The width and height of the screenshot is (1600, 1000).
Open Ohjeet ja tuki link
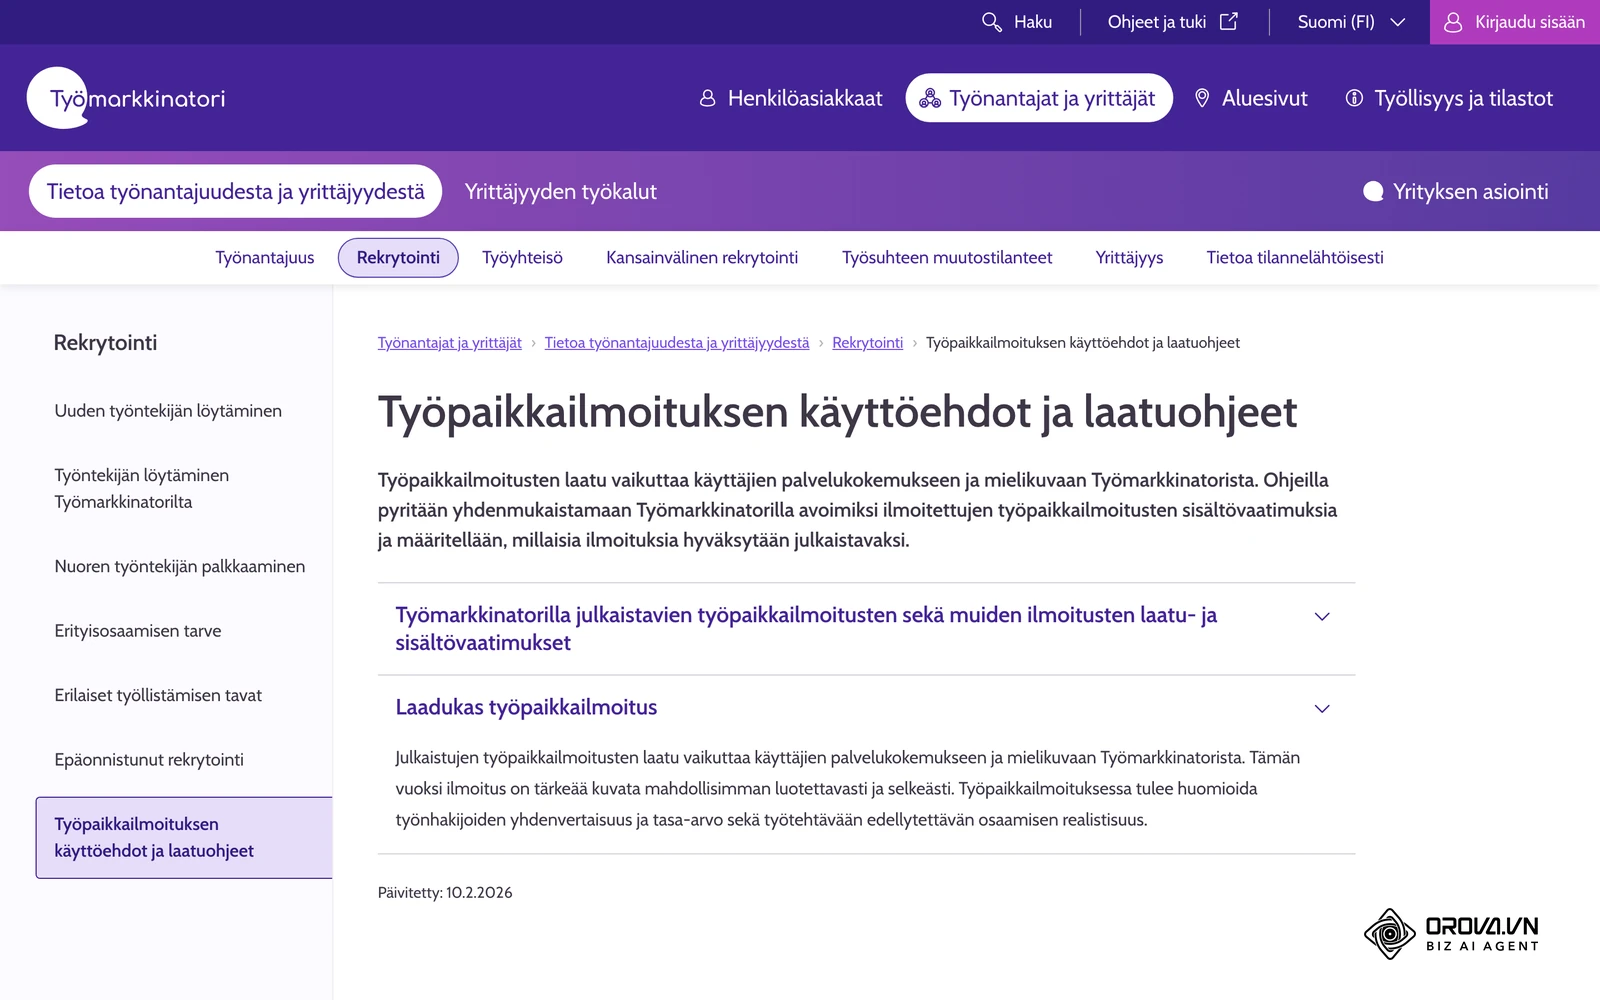[1173, 22]
